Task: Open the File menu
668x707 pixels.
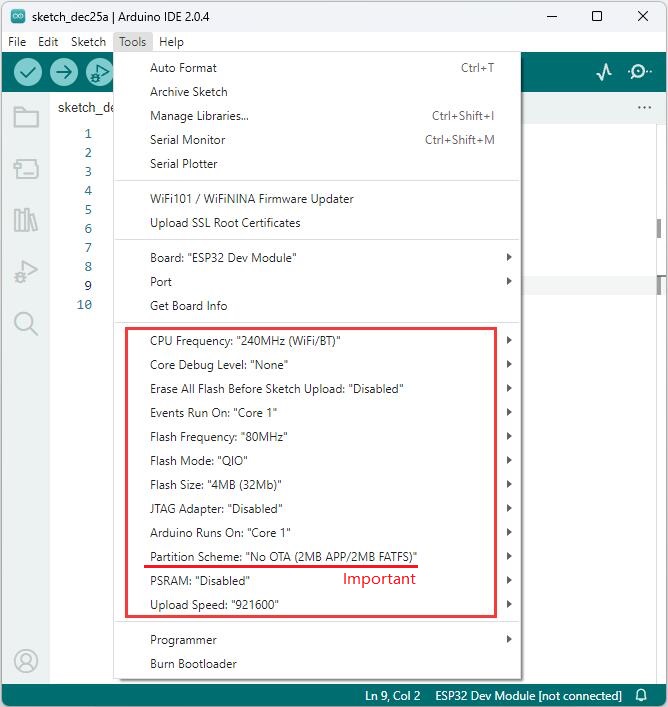Action: tap(17, 42)
